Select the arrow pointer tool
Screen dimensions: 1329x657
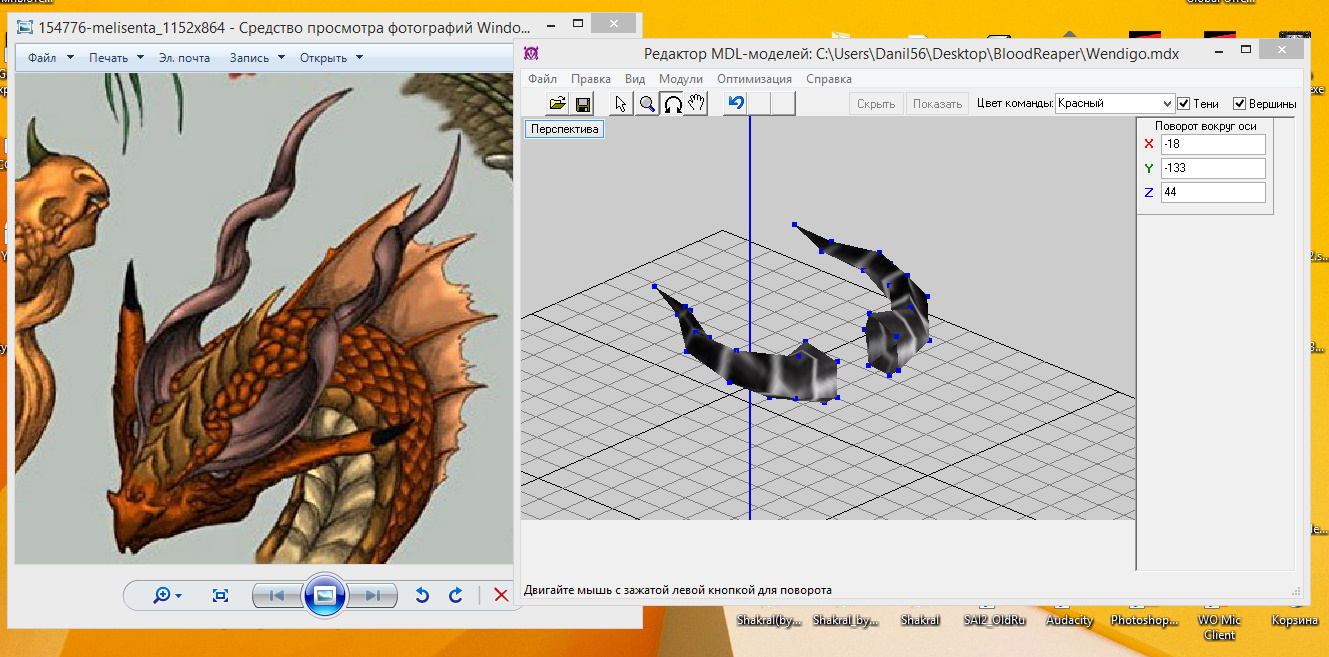[622, 103]
